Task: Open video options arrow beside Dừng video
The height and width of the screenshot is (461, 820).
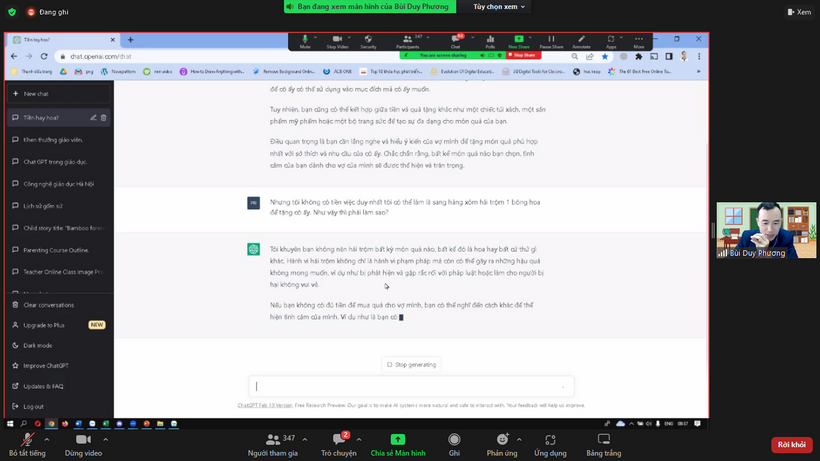Action: tap(106, 440)
